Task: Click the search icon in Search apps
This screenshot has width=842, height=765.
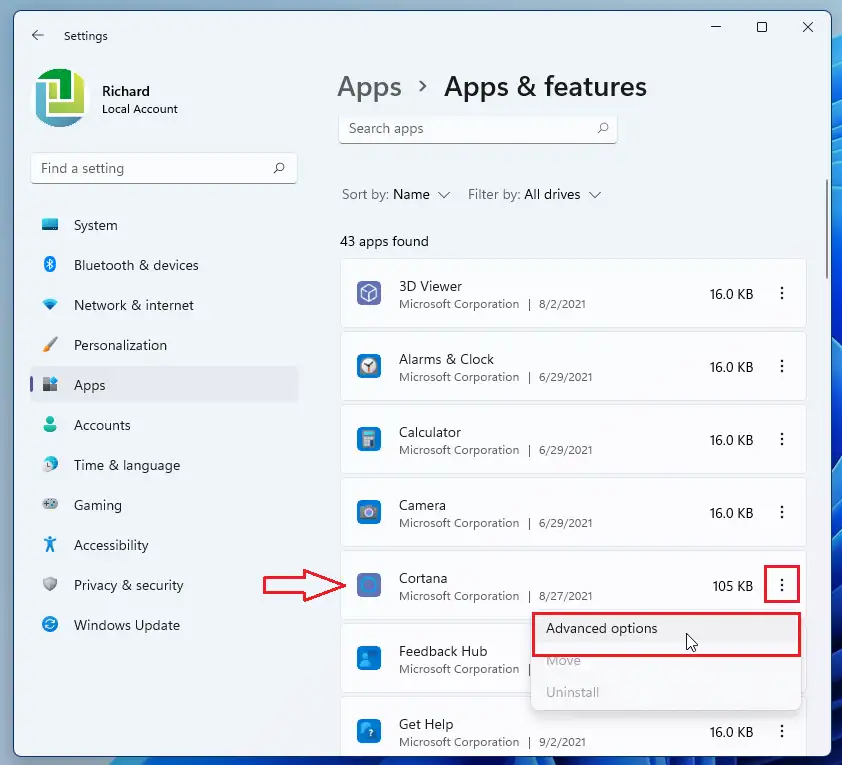Action: coord(603,128)
